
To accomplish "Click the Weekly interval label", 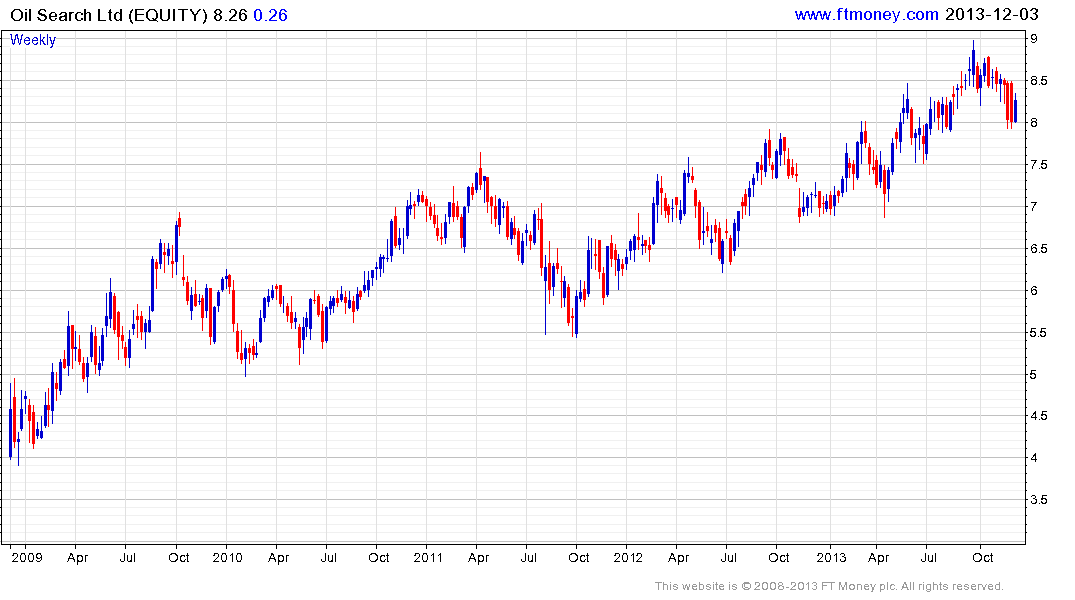I will pyautogui.click(x=33, y=40).
